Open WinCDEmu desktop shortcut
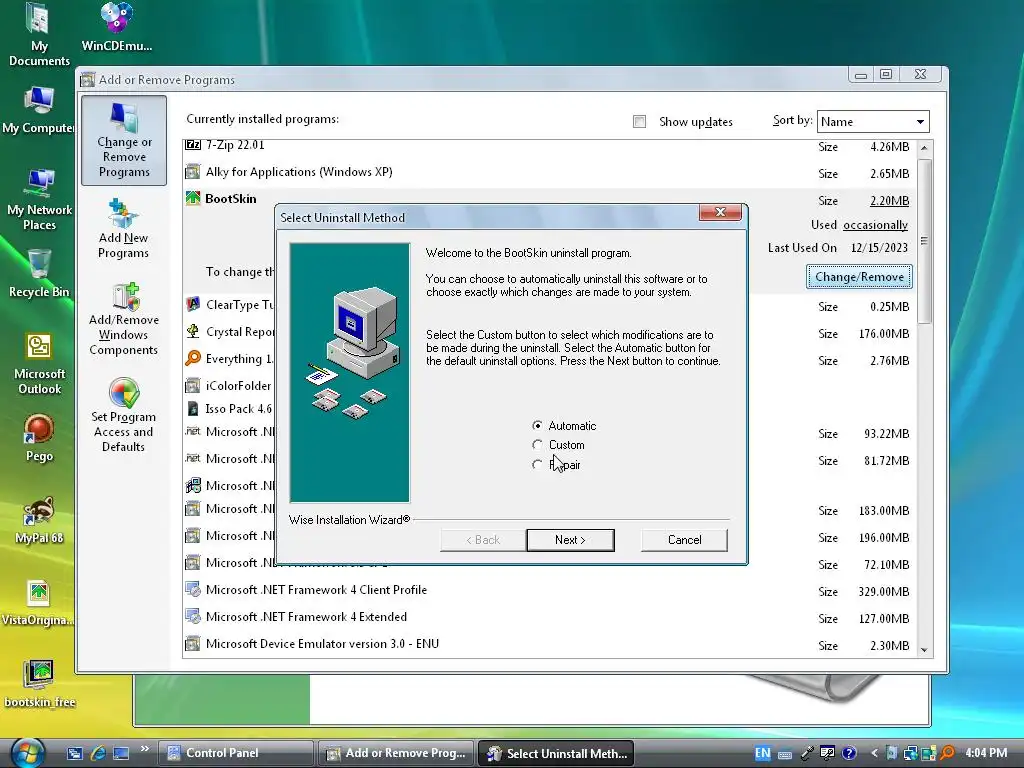1024x768 pixels. pyautogui.click(x=117, y=27)
